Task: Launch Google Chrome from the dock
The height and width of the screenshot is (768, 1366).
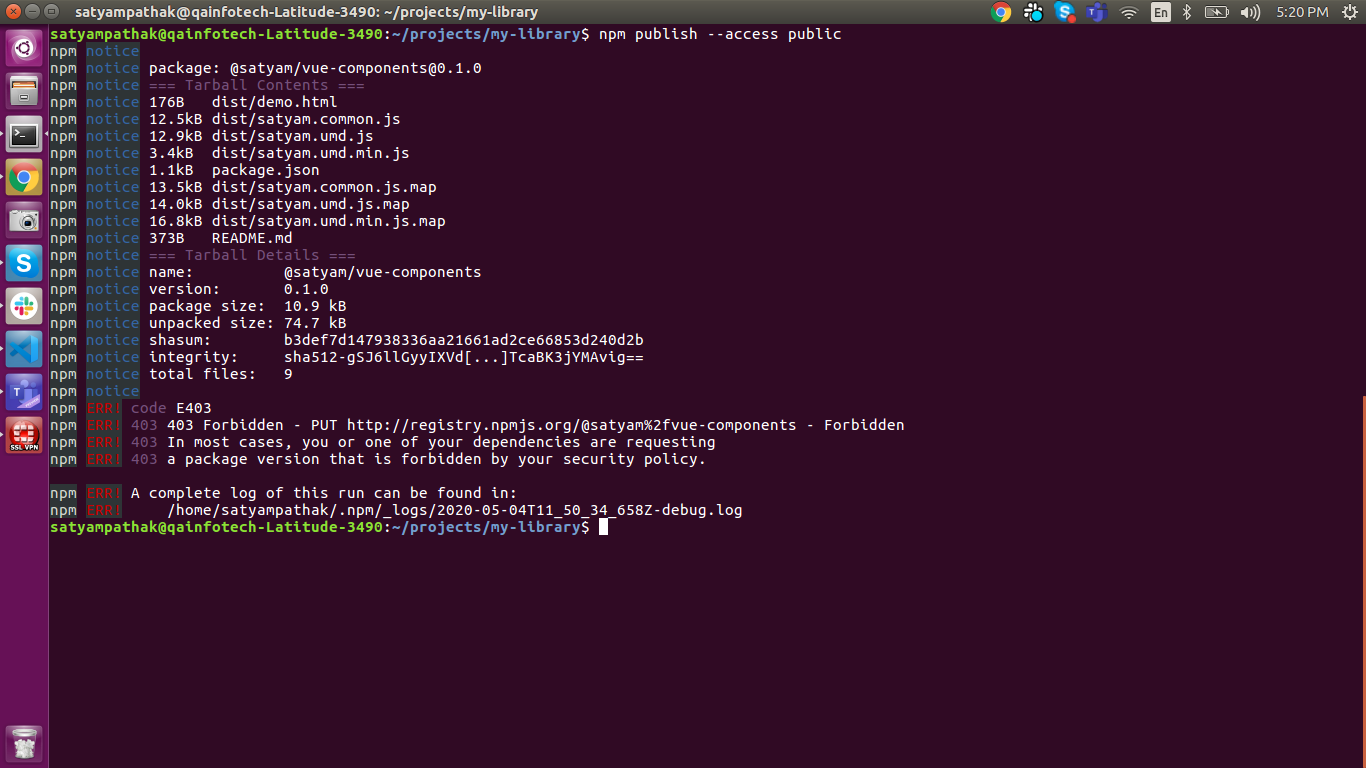Action: [24, 178]
